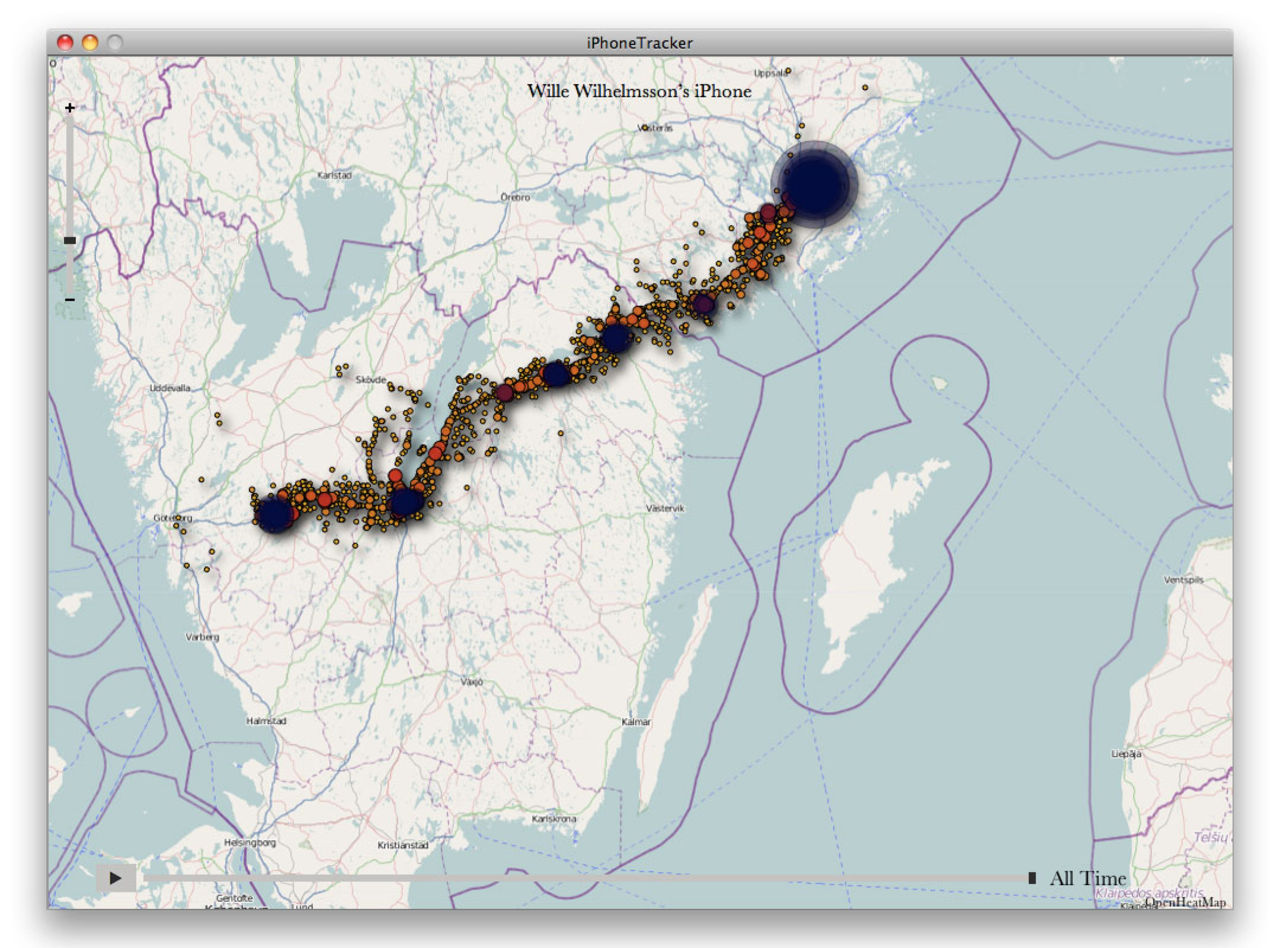This screenshot has width=1280, height=948.
Task: Click the "All Time" time range label
Action: (1087, 878)
